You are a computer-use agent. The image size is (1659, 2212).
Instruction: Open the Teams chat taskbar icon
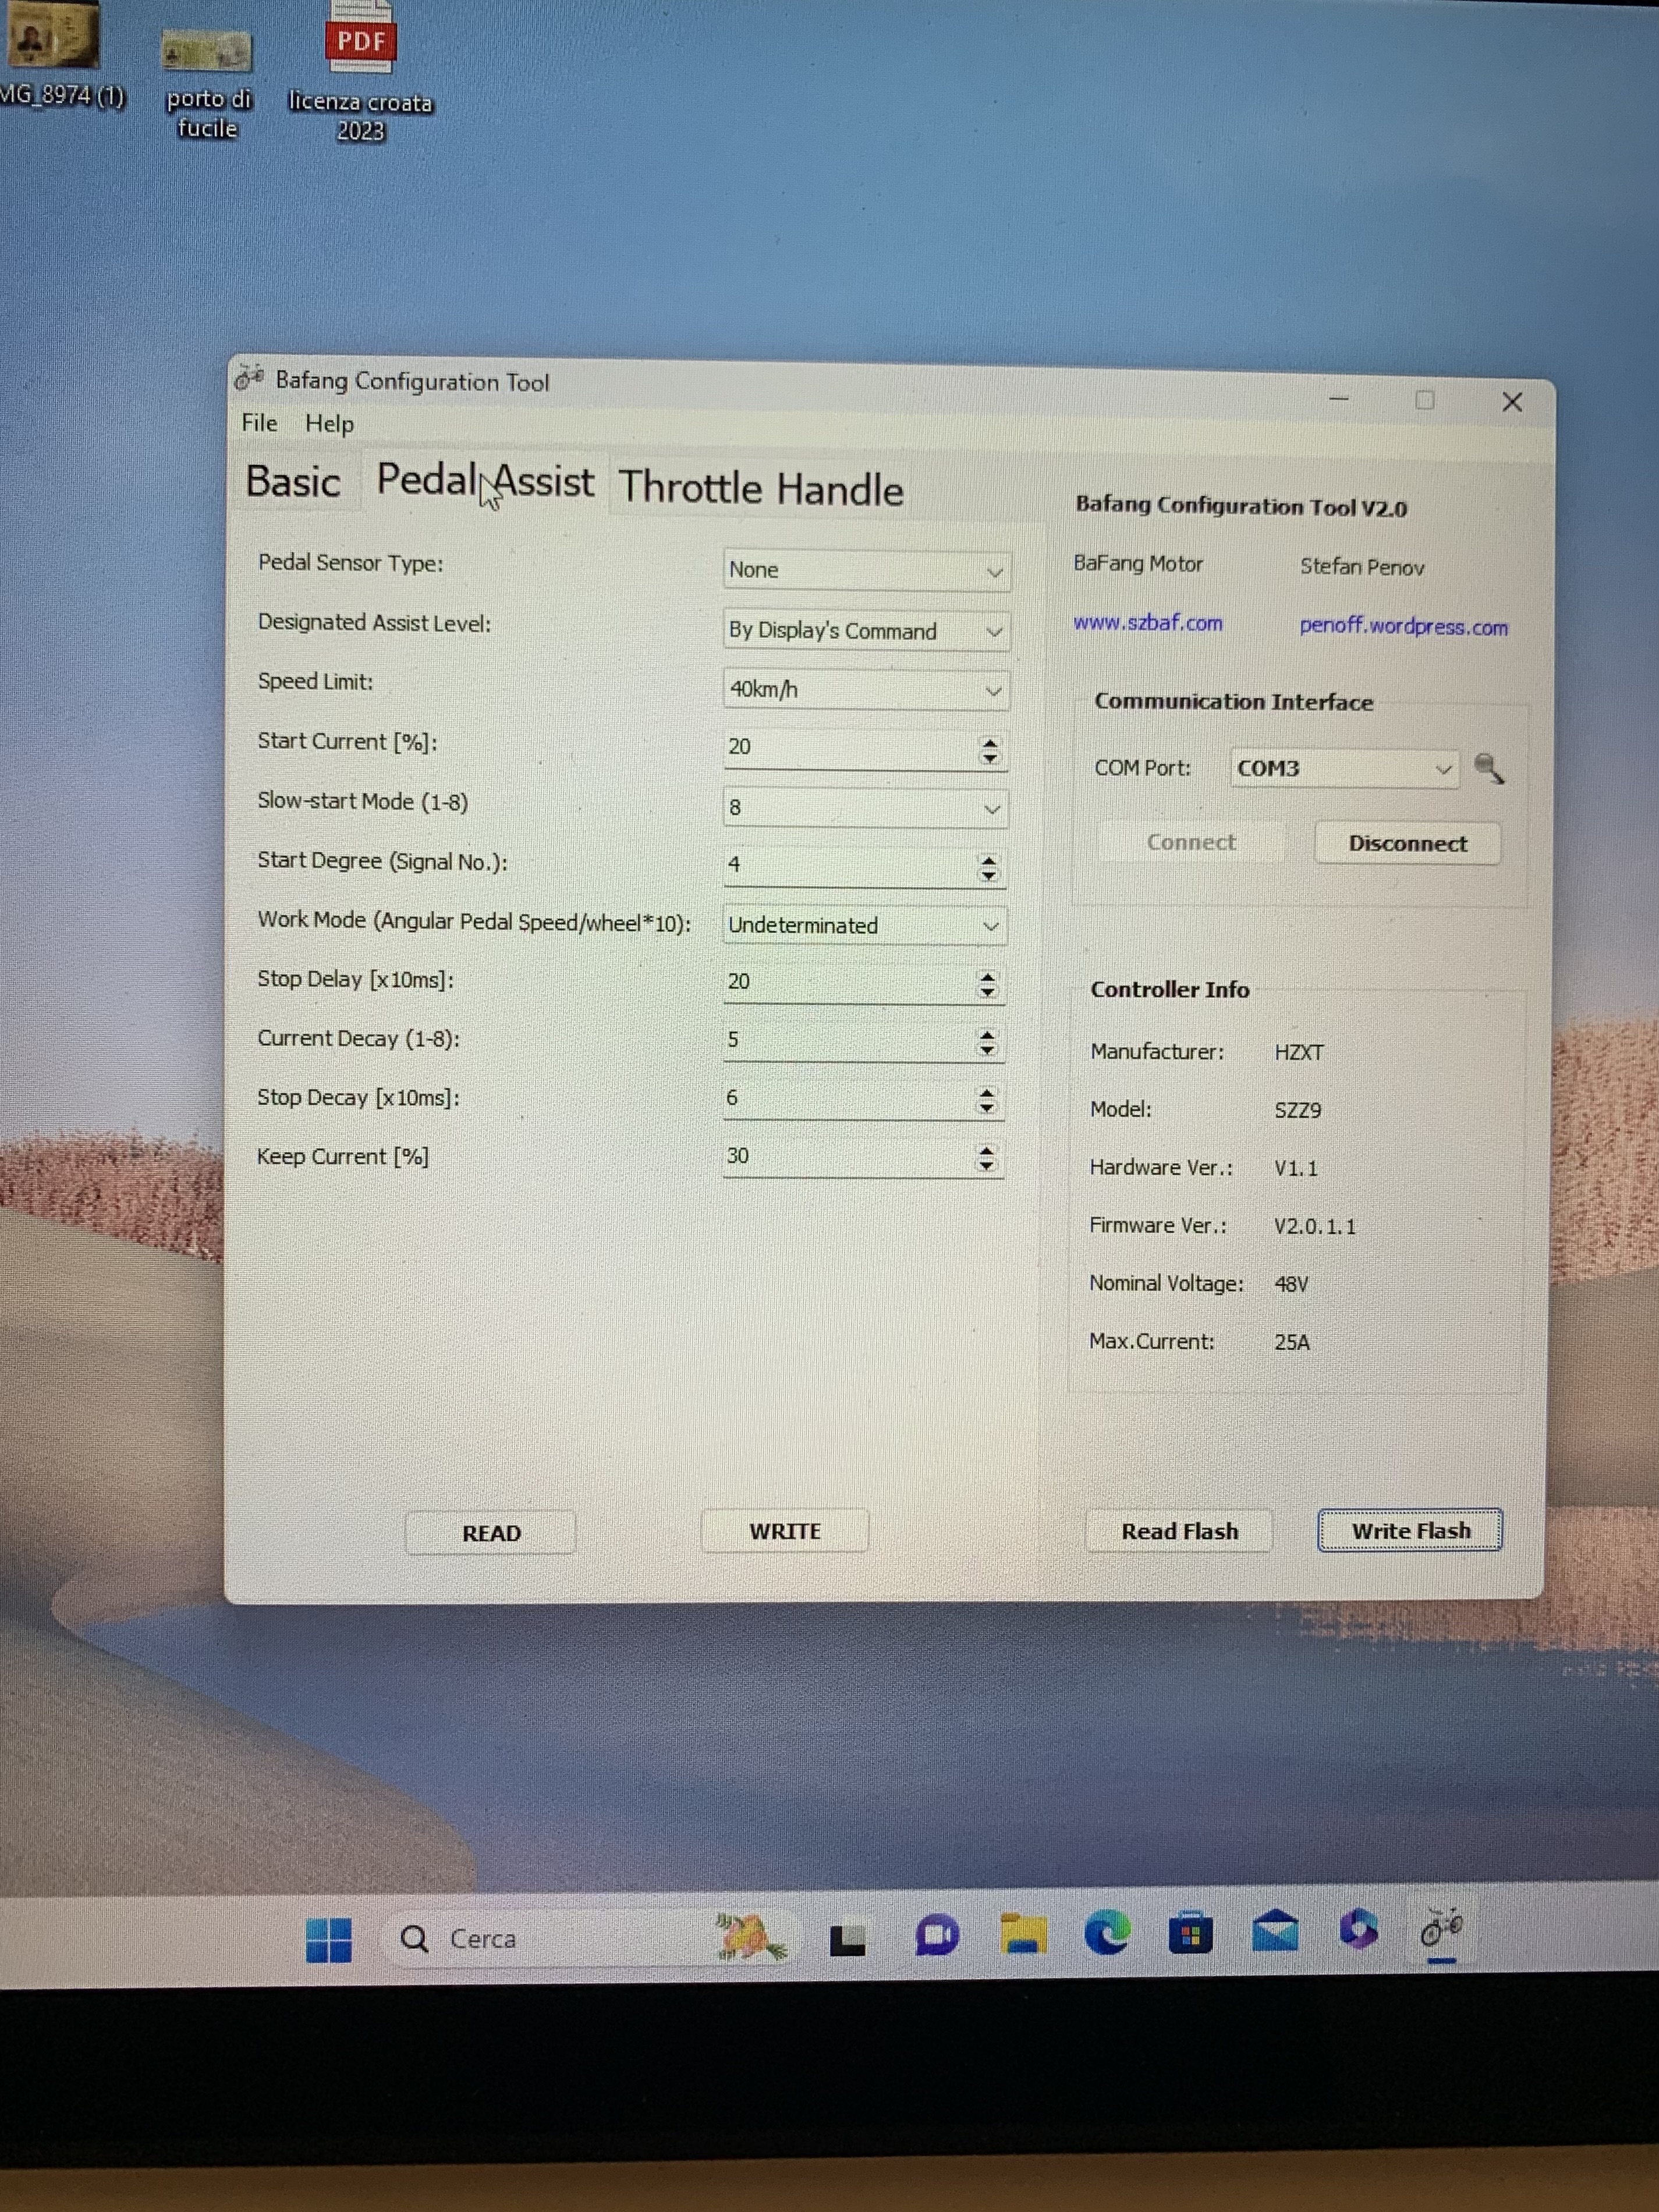point(937,1937)
